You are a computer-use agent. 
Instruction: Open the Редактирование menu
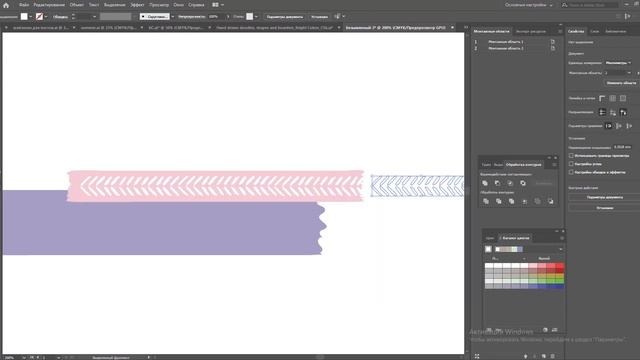(x=49, y=5)
